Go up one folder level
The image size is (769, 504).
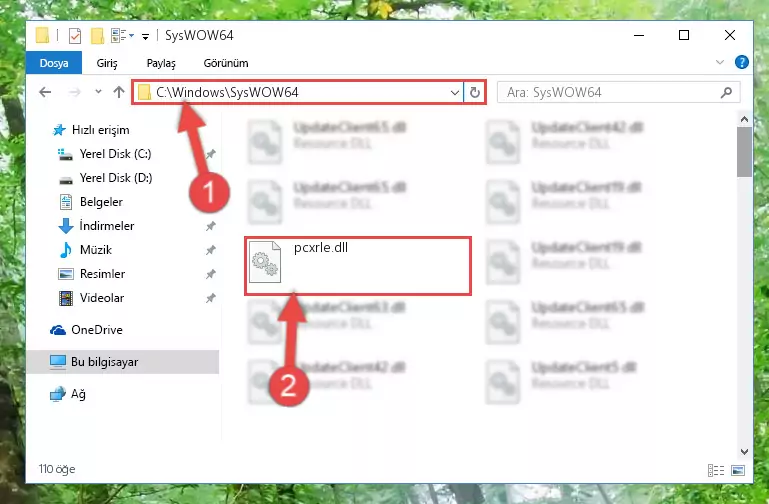119,92
